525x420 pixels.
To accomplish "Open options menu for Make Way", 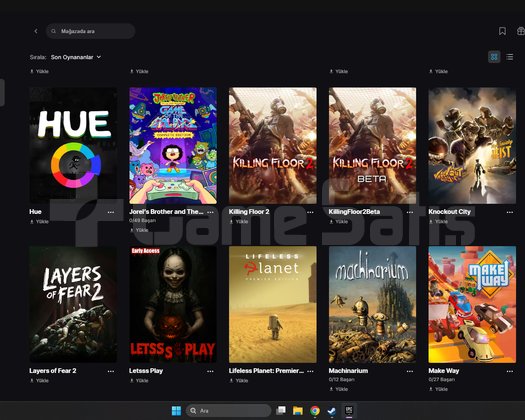I will [x=510, y=371].
